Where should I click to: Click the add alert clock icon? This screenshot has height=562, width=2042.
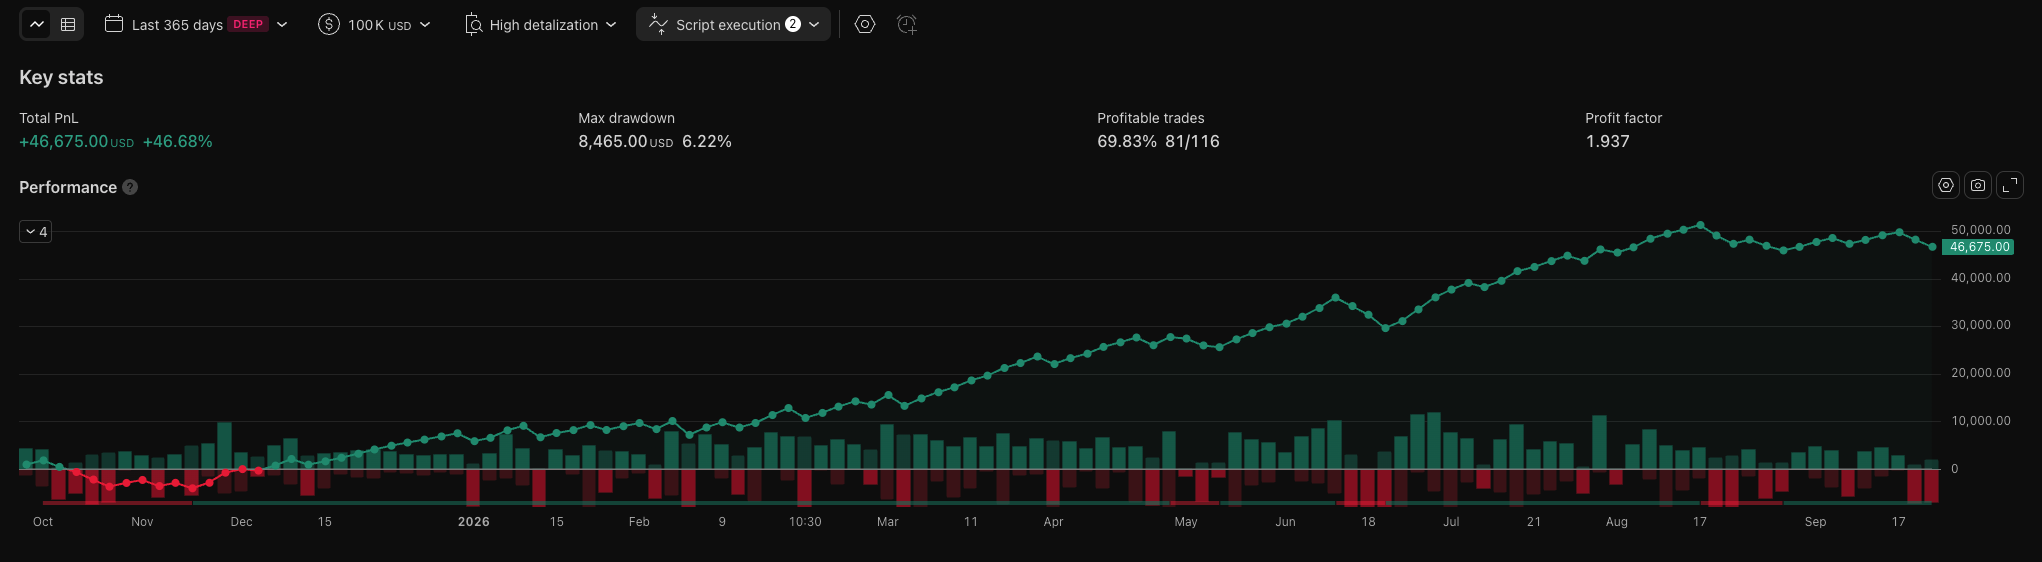907,24
